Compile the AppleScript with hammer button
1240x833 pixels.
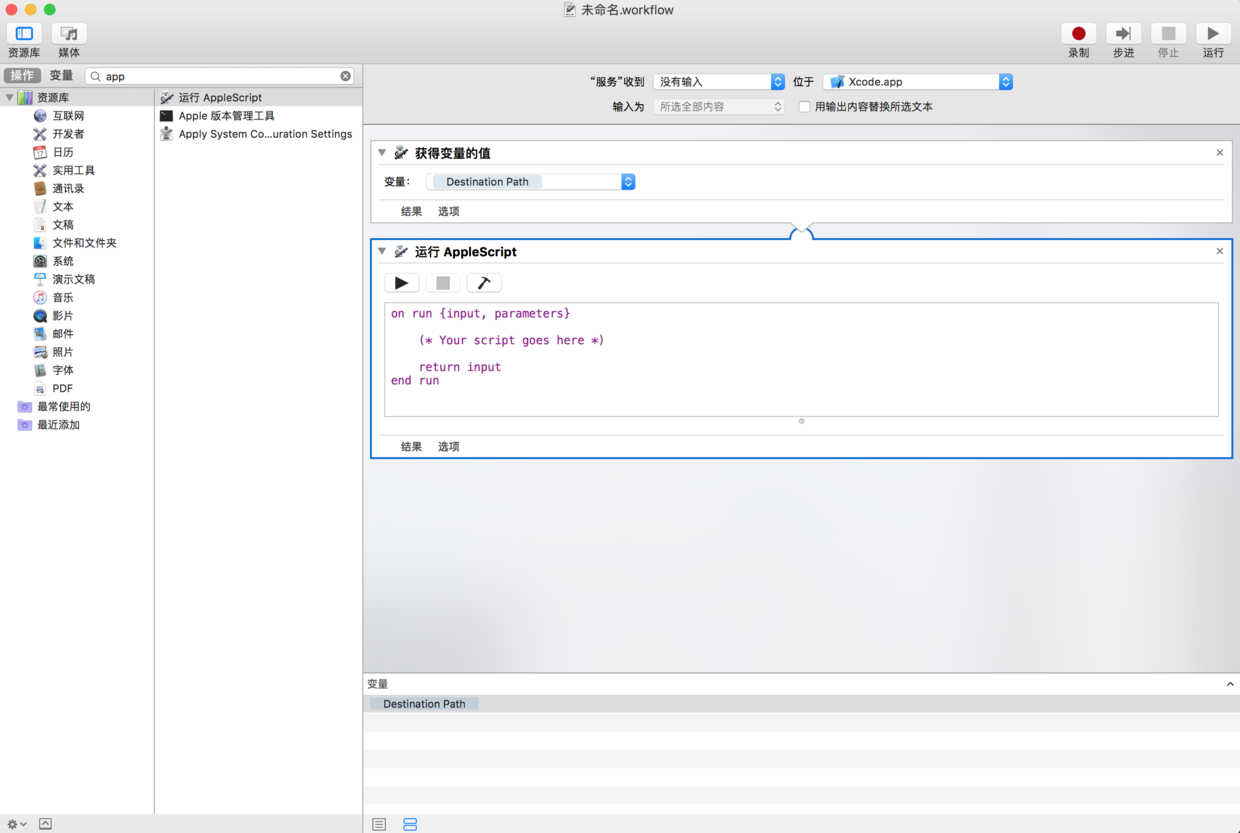coord(484,283)
